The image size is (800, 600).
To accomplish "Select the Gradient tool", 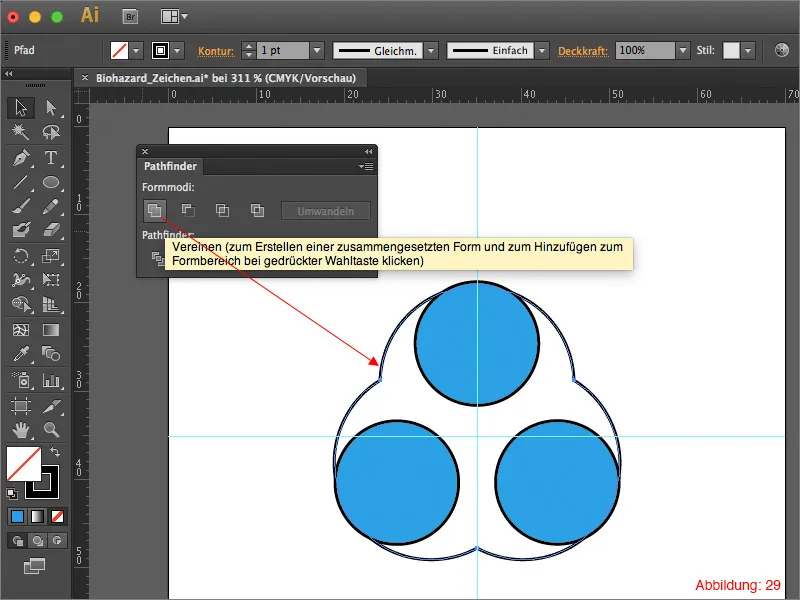I will (x=51, y=330).
